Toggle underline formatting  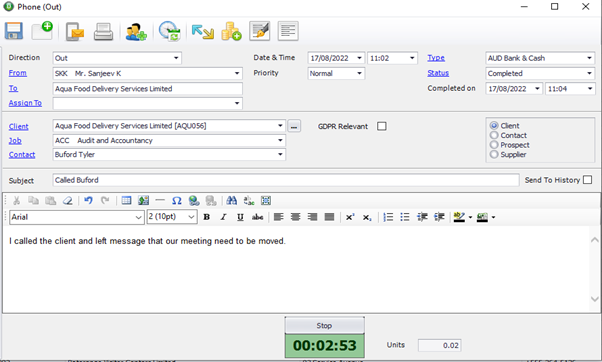240,217
